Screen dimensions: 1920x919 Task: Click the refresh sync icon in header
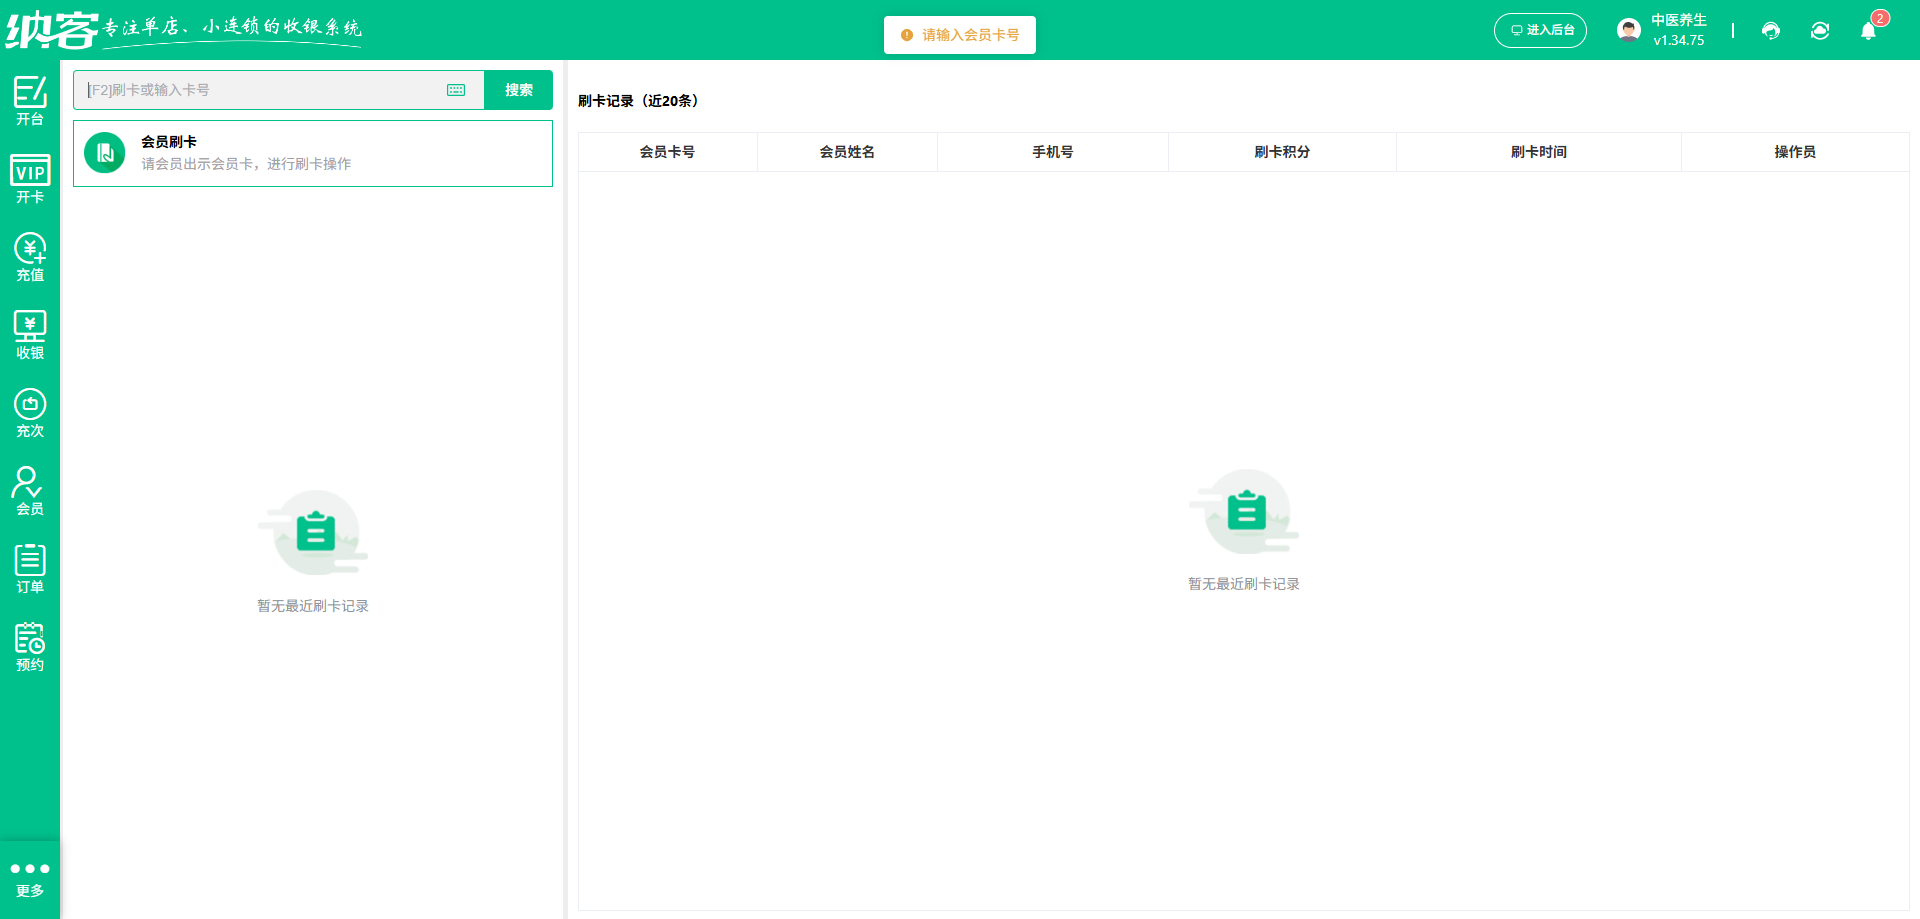pos(1820,31)
